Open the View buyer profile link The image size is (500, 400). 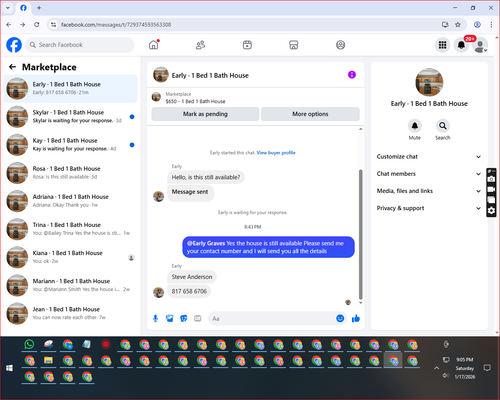tap(276, 153)
